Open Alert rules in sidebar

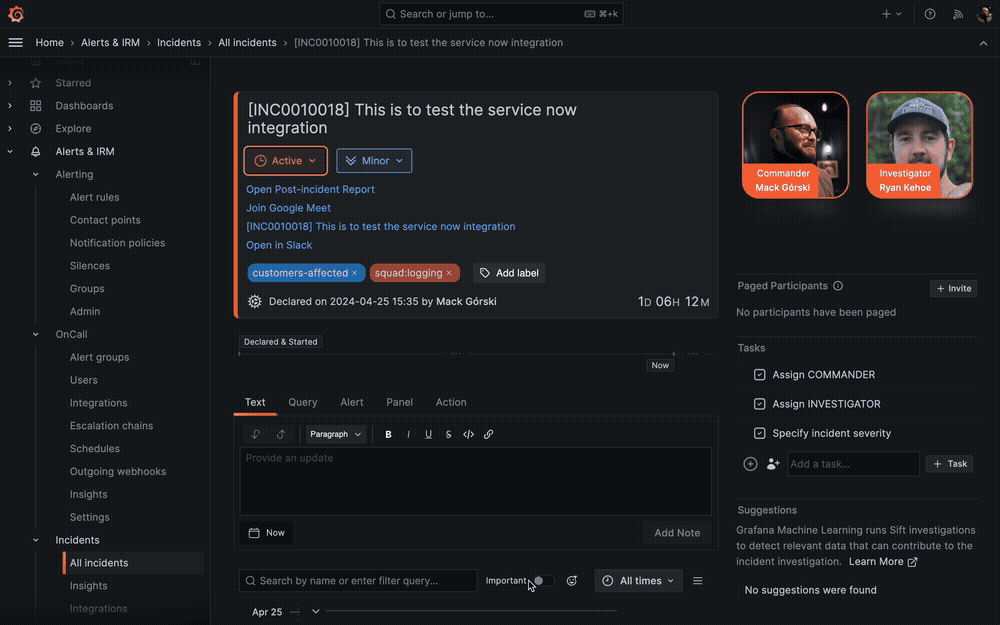pos(94,198)
